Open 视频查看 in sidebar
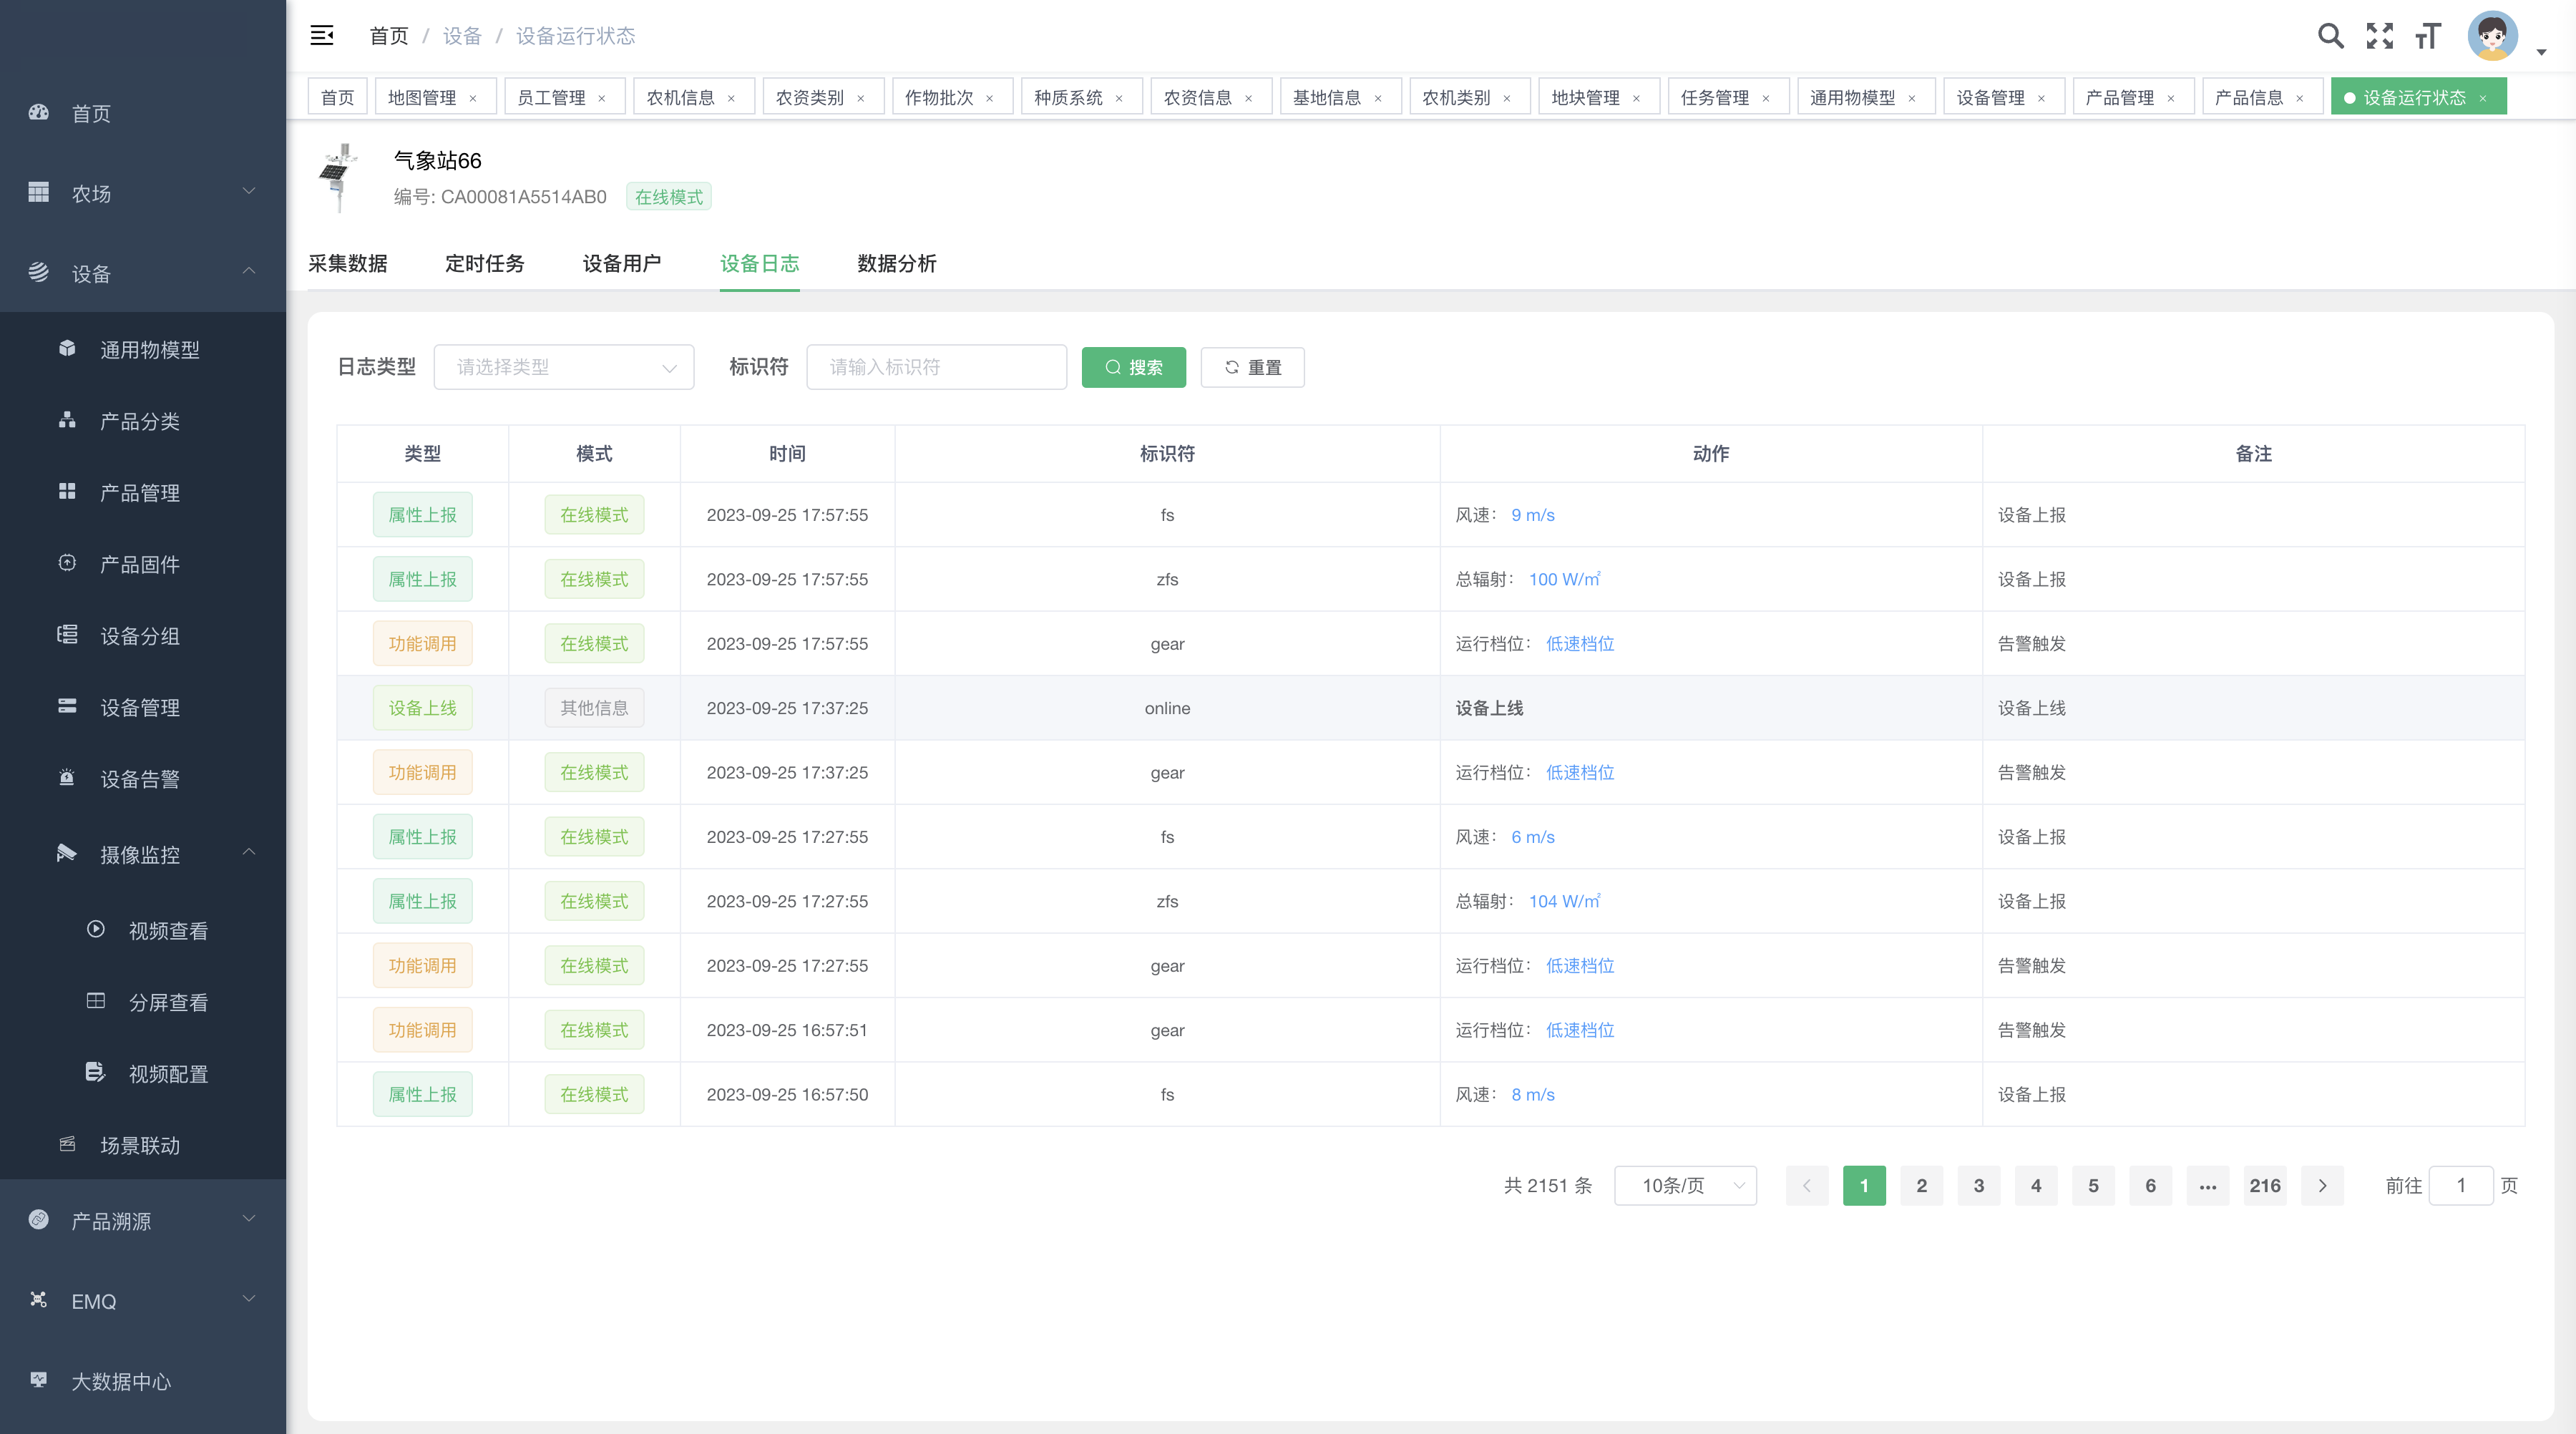This screenshot has width=2576, height=1434. pyautogui.click(x=168, y=930)
